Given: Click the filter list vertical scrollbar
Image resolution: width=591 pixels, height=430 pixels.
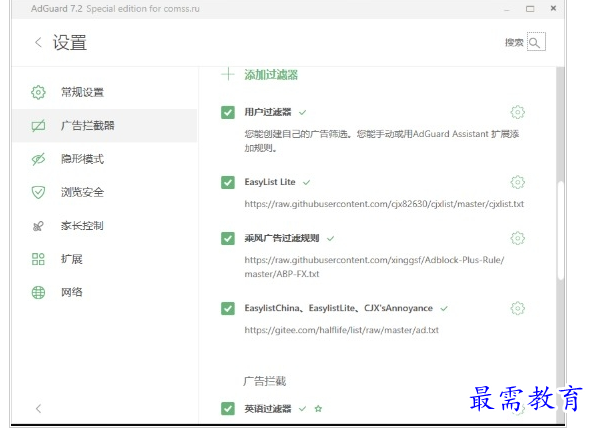Looking at the screenshot, I should 560,231.
